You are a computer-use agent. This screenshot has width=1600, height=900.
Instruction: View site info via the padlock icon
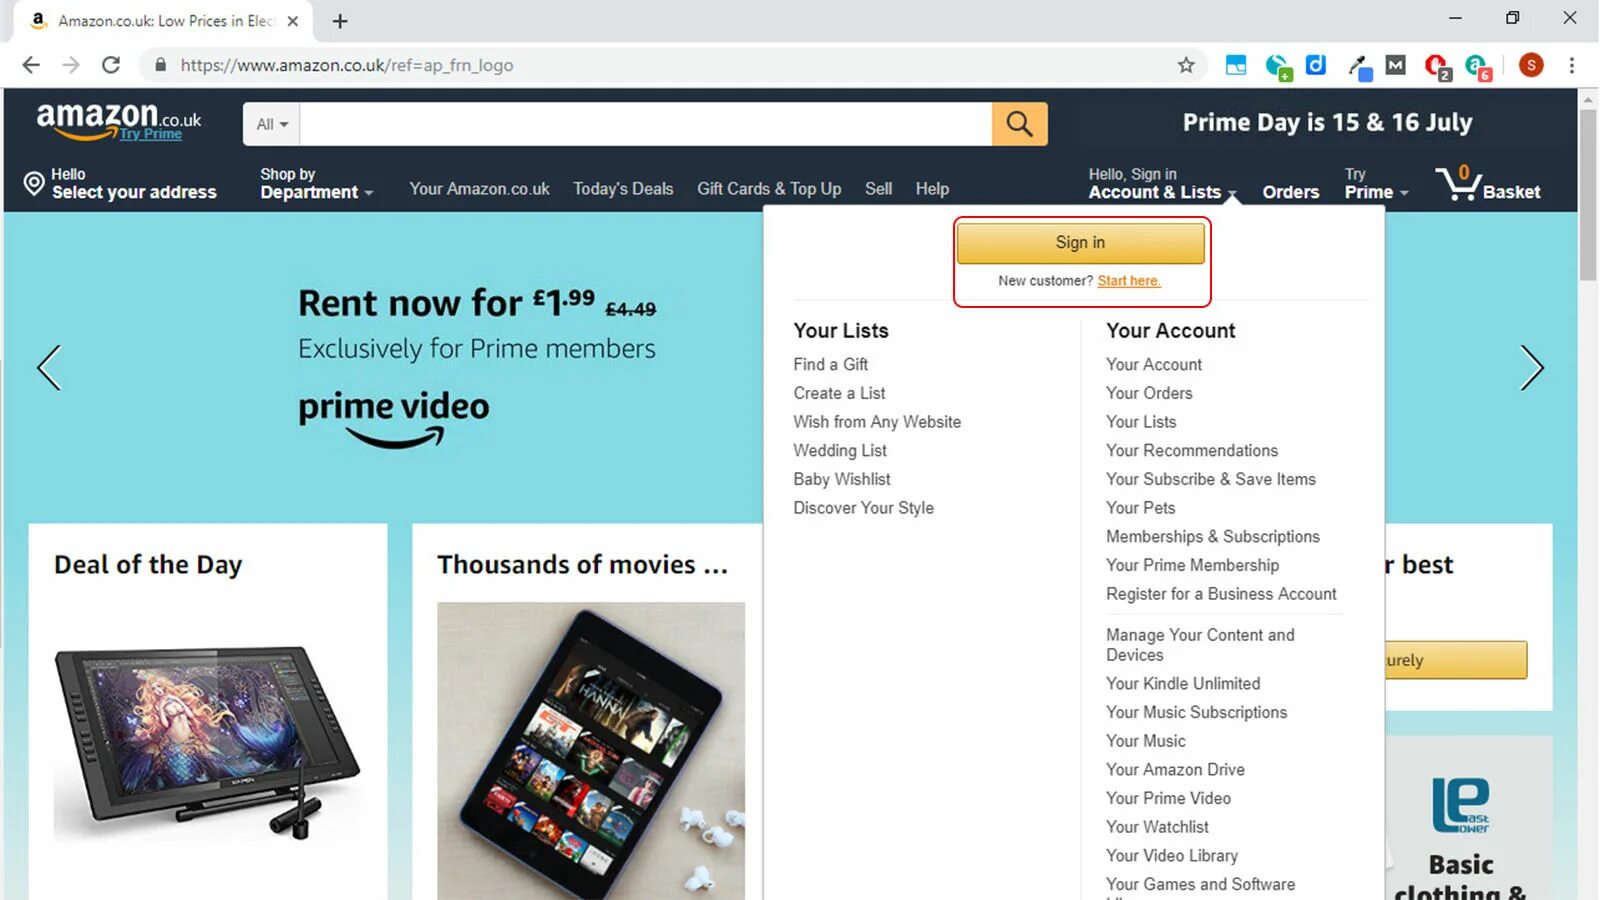point(160,65)
